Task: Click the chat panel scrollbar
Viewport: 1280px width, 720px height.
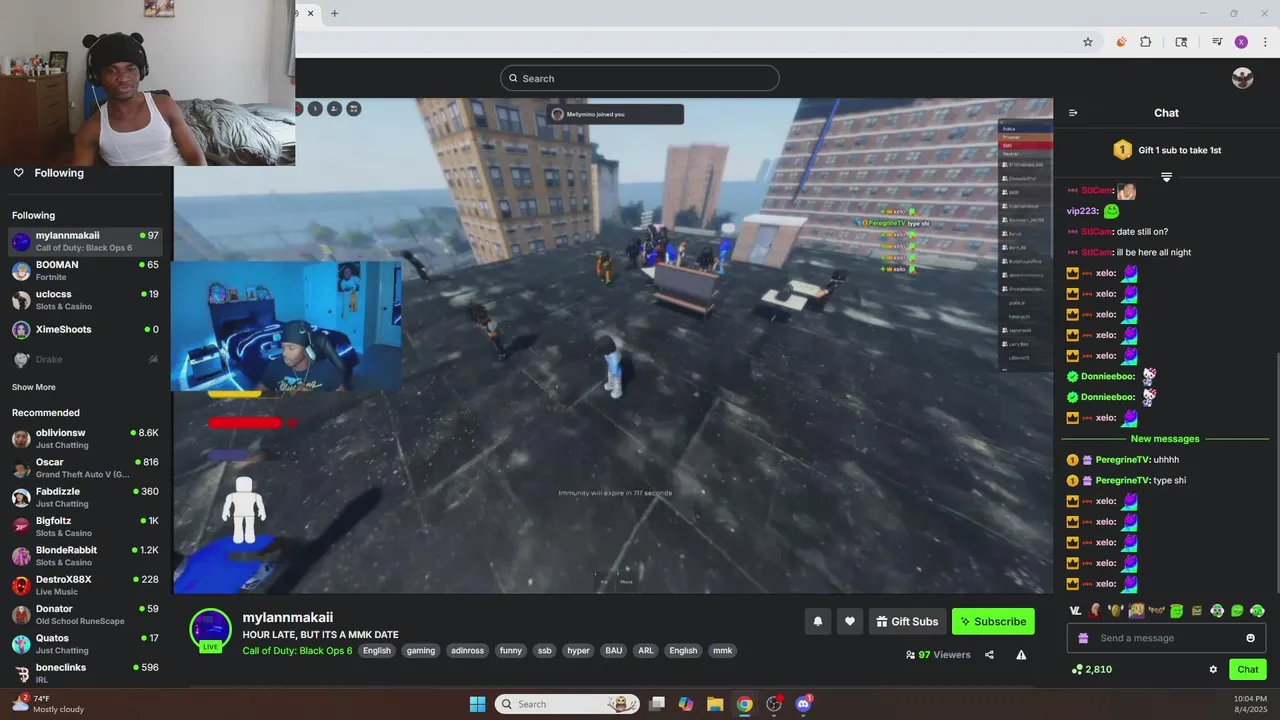Action: coord(1276,475)
